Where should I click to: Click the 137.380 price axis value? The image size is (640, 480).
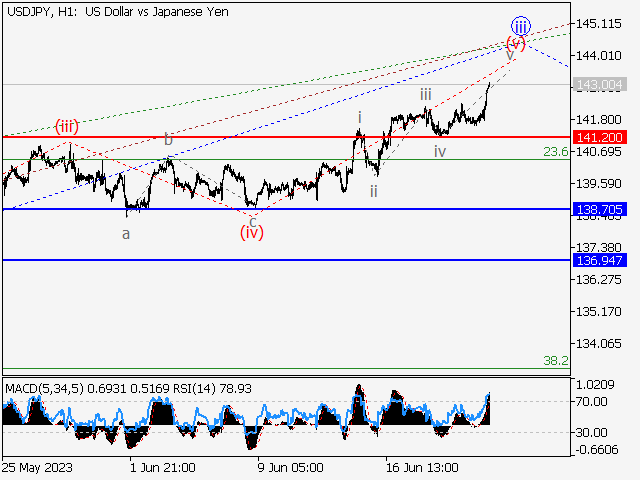pos(598,247)
